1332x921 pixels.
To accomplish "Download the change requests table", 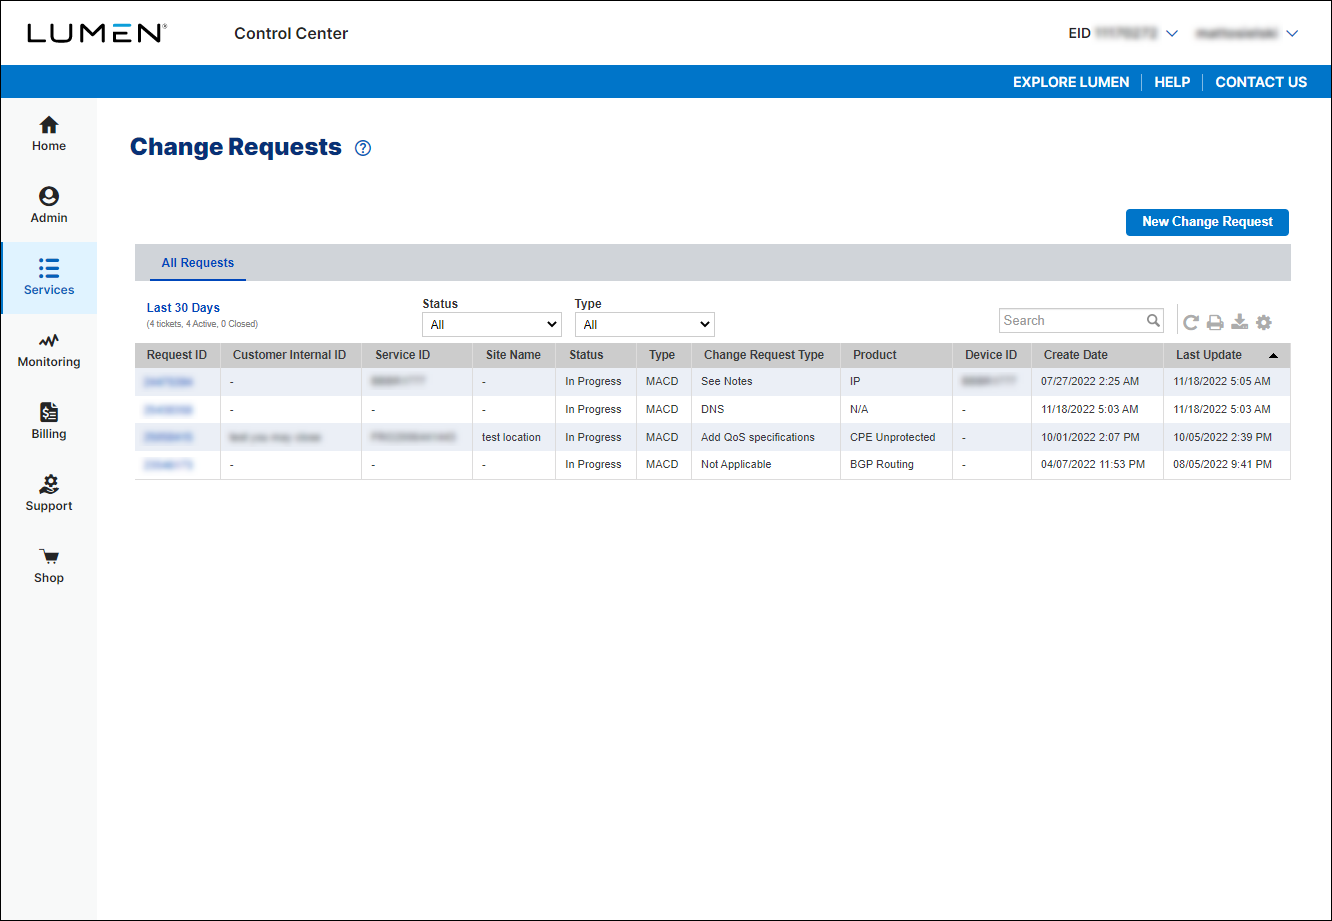I will [x=1239, y=322].
